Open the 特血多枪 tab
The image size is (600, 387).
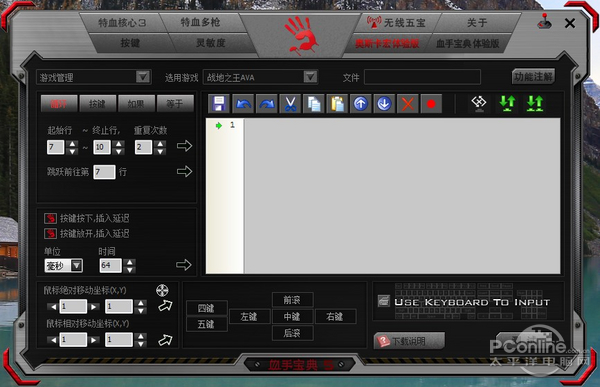(200, 23)
